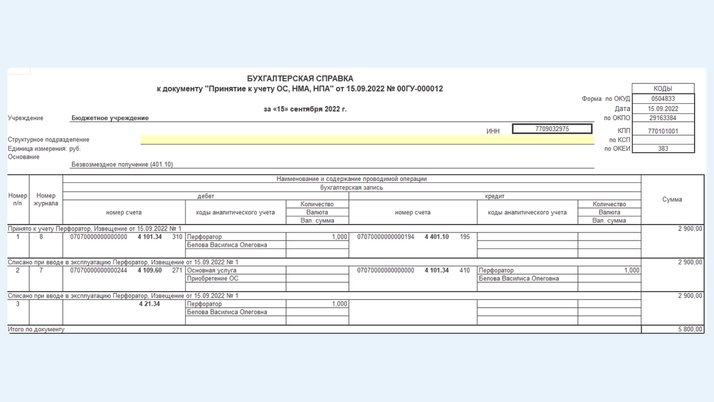Screen dimensions: 714x402
Task: Click the Дата code cell 15.09.2022
Action: coord(663,109)
